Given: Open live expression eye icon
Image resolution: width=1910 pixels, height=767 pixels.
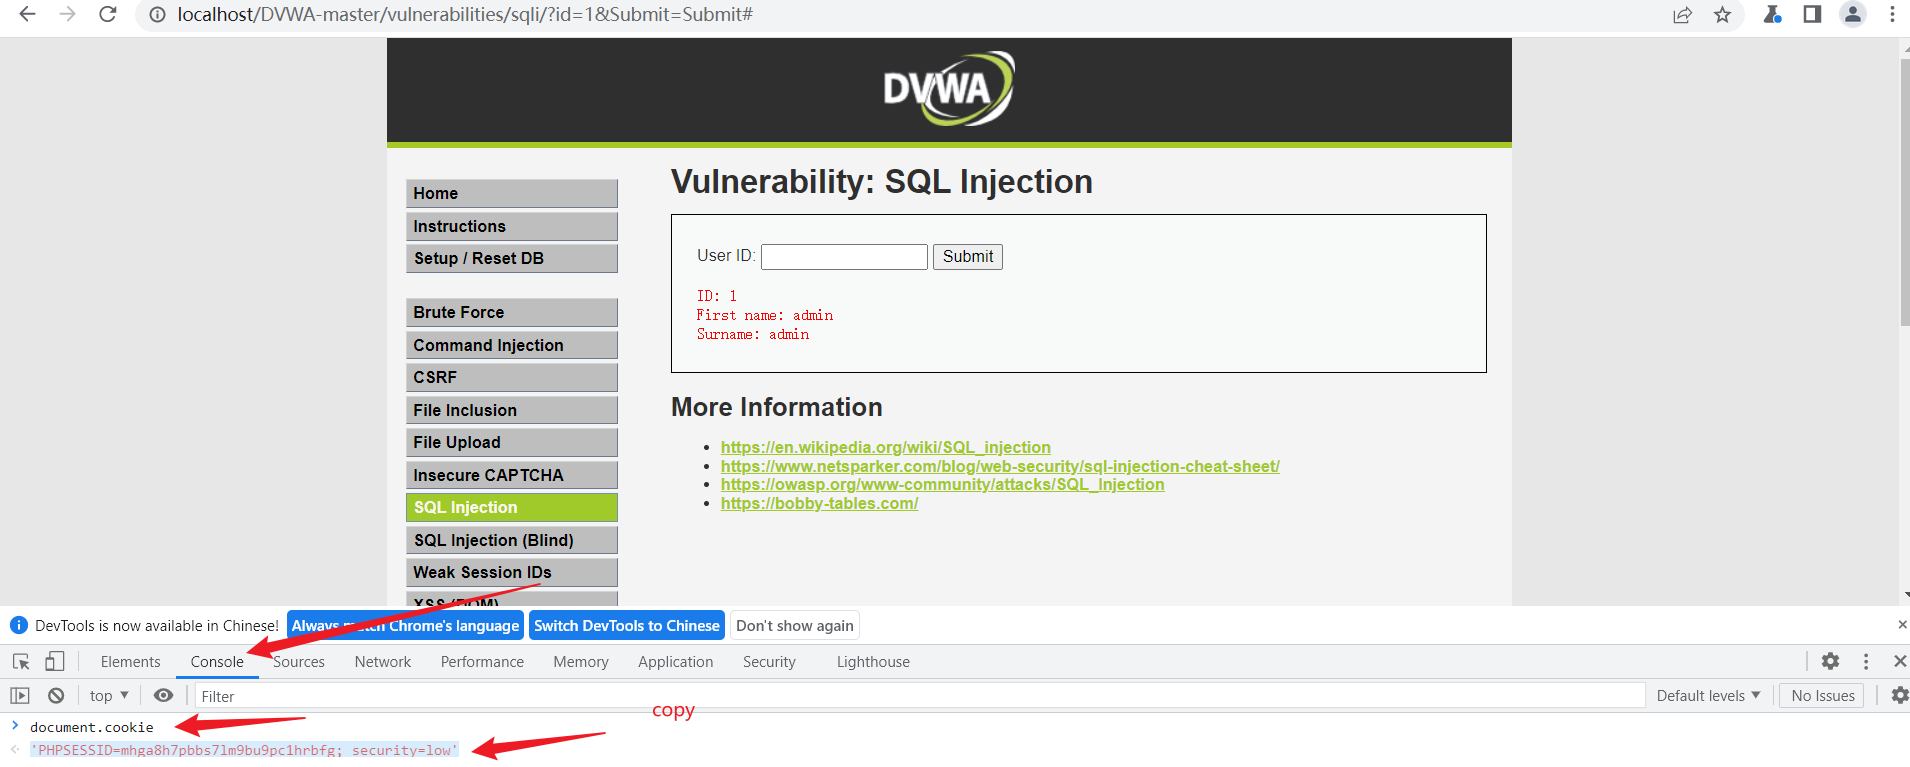Looking at the screenshot, I should [x=164, y=696].
